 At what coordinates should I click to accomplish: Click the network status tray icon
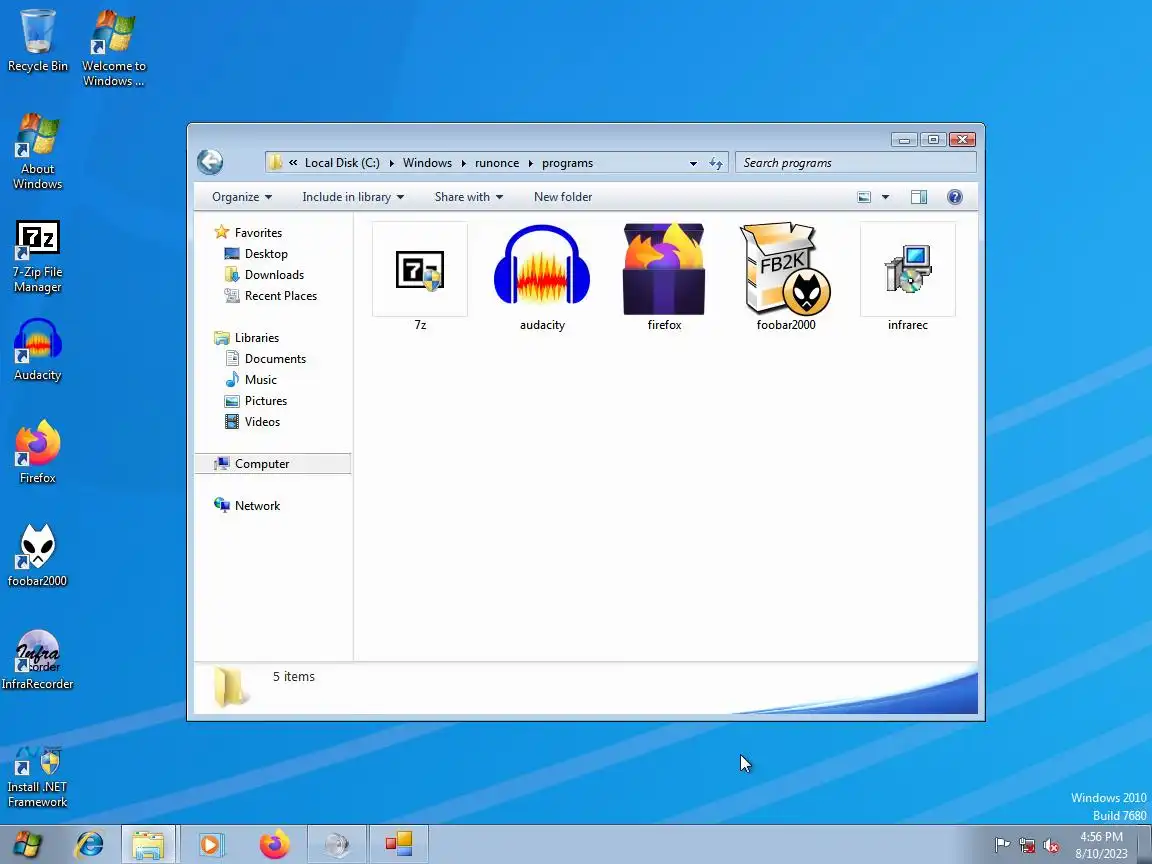tap(1026, 846)
